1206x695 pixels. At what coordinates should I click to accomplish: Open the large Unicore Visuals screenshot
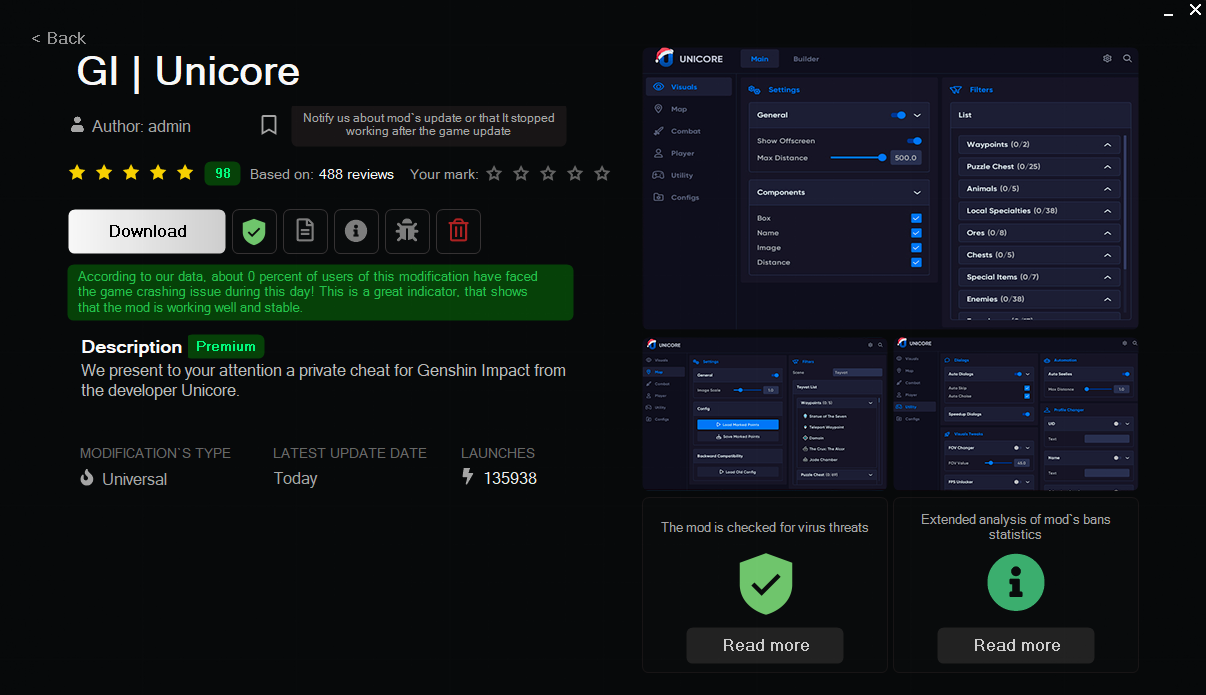coord(890,187)
